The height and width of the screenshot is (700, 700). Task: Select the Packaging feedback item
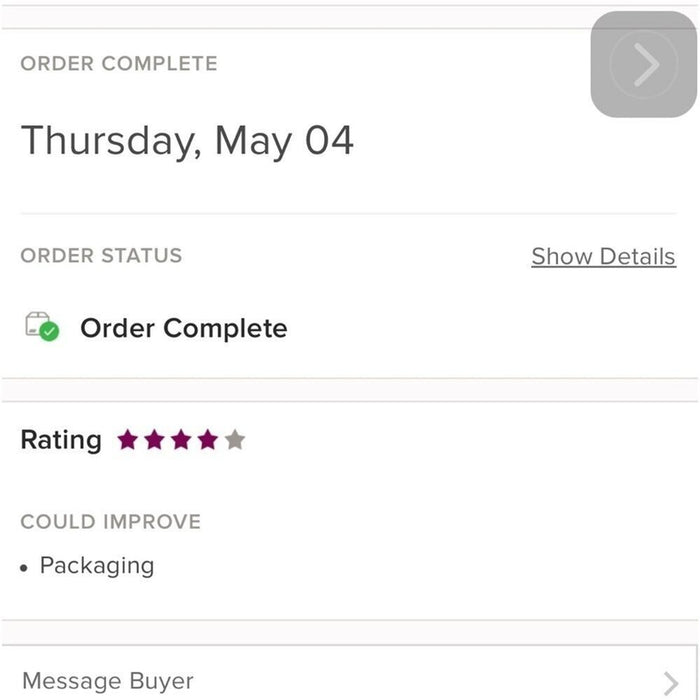tap(97, 565)
